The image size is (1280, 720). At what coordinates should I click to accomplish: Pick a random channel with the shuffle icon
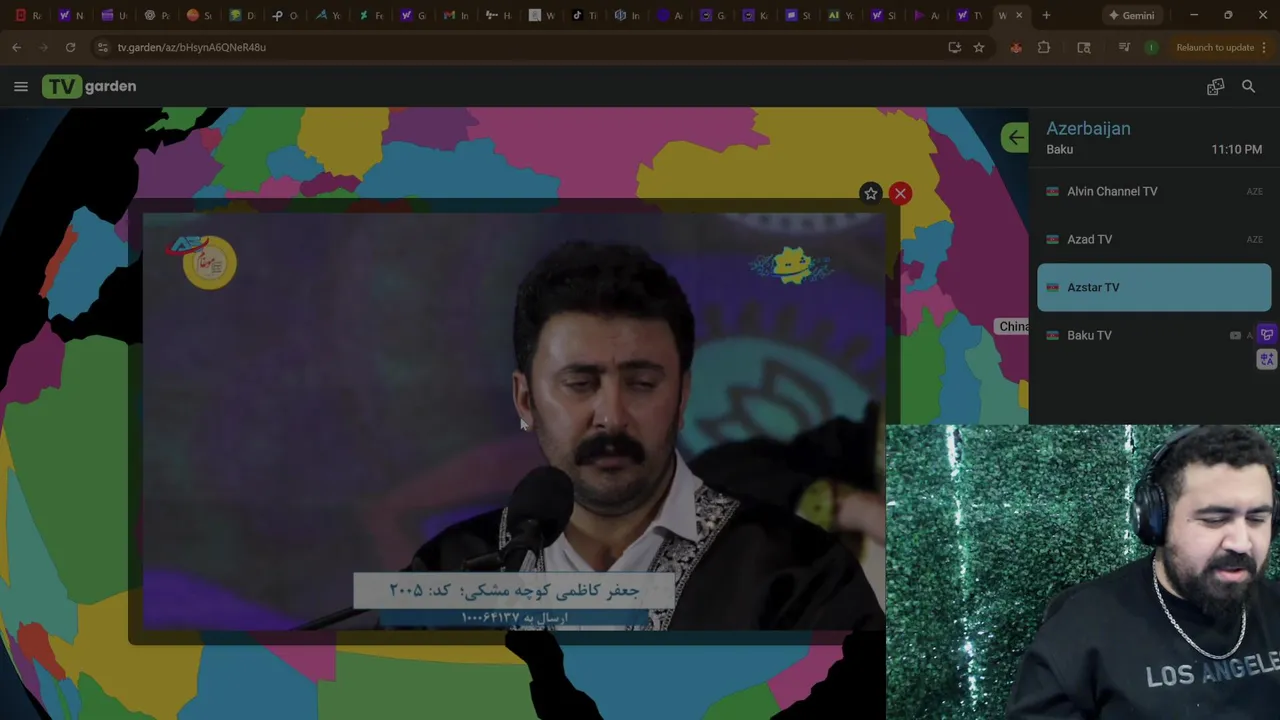coord(1215,87)
